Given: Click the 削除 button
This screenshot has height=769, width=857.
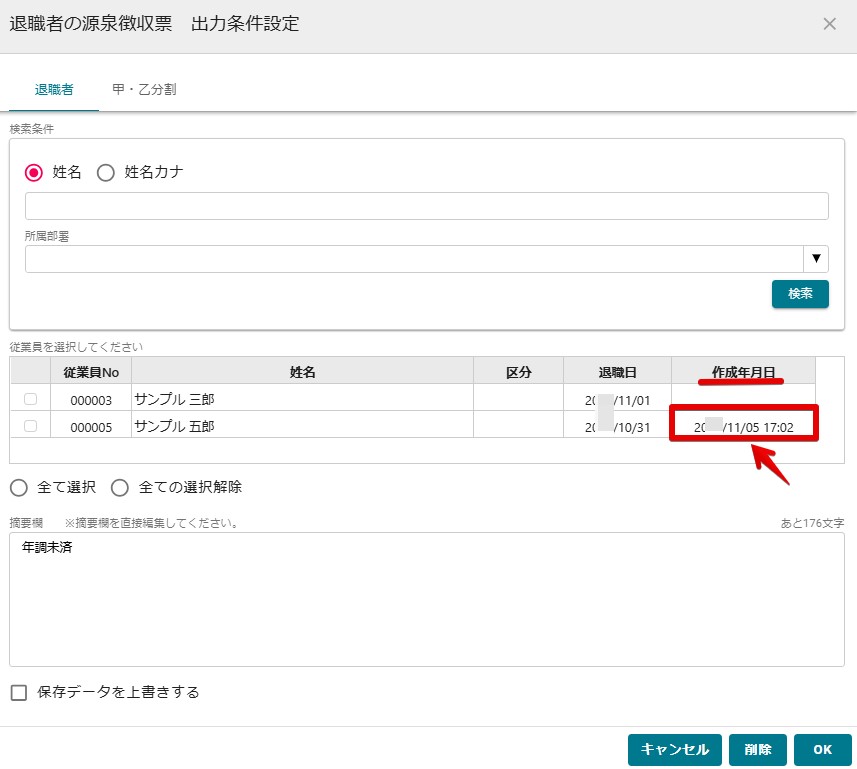Looking at the screenshot, I should tap(757, 750).
